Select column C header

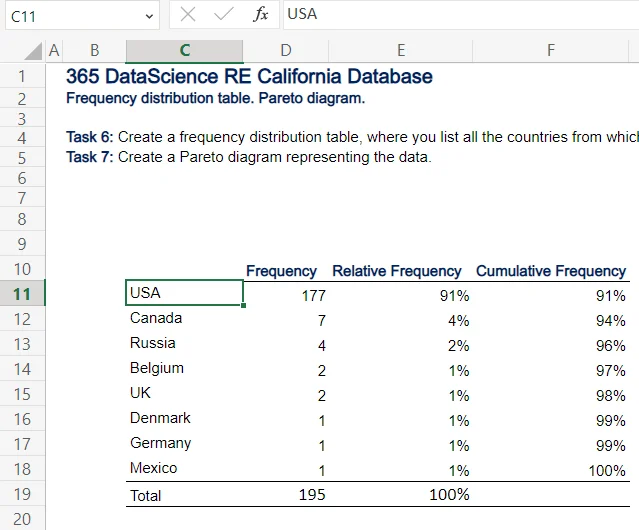(184, 51)
